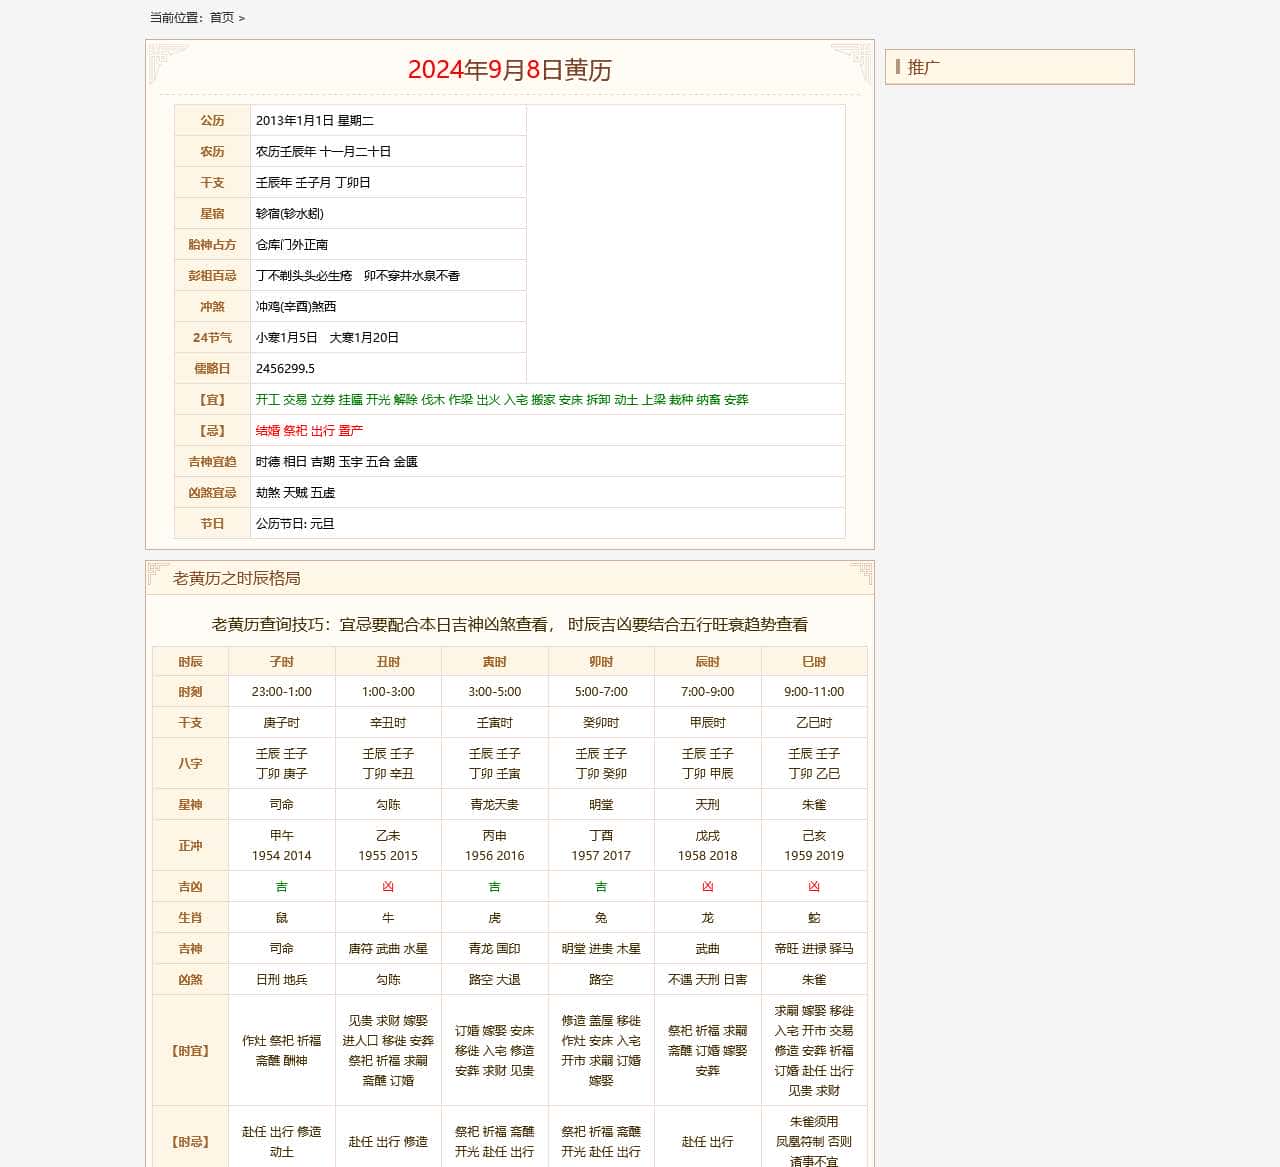Click the 推广 sidebar heading
This screenshot has height=1167, width=1280.
point(923,68)
